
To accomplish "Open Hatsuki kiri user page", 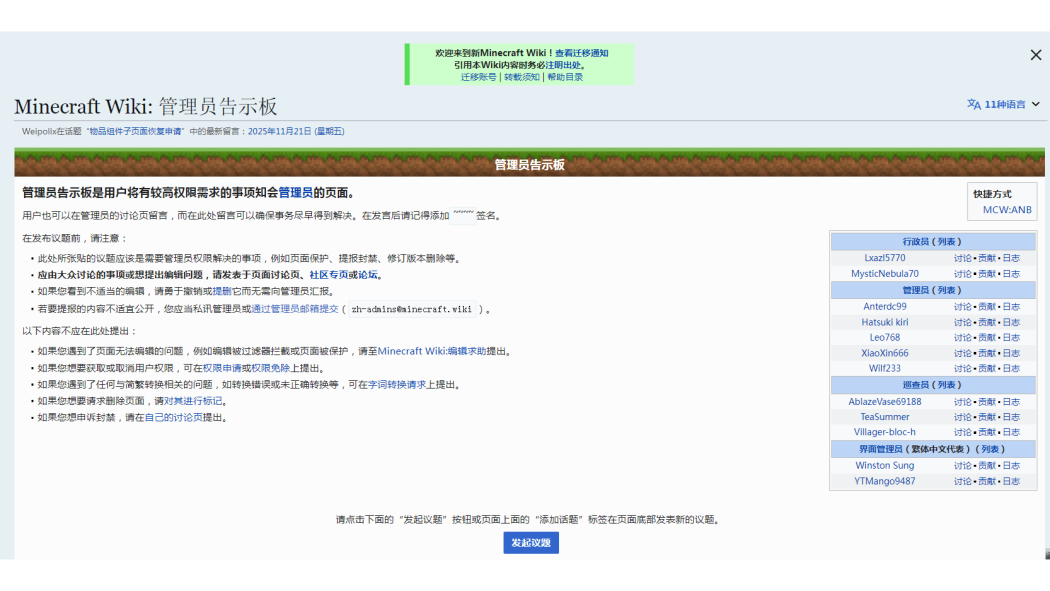I will [x=885, y=323].
